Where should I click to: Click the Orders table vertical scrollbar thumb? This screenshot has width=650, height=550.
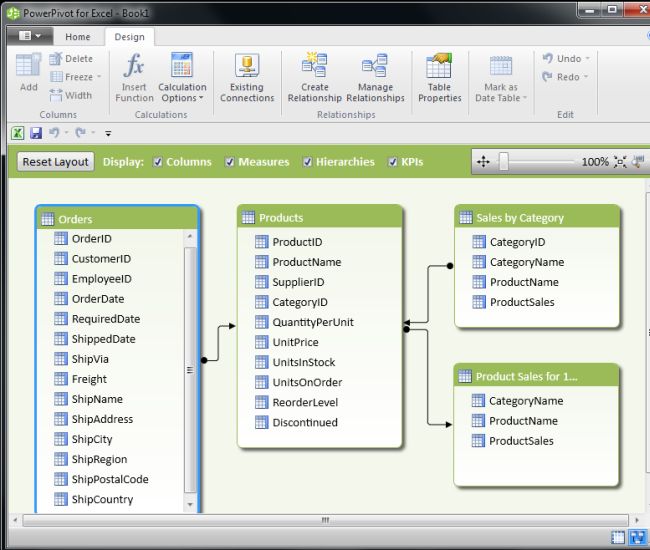190,370
